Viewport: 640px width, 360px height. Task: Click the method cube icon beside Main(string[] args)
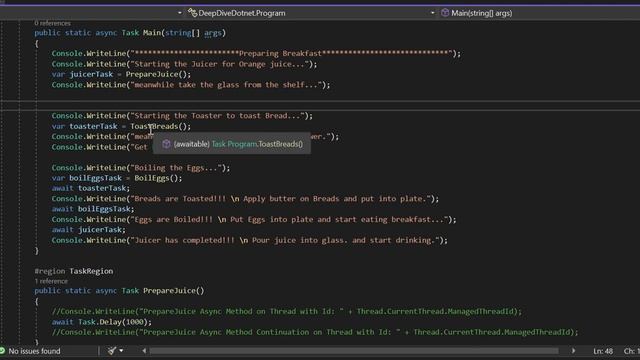[445, 13]
